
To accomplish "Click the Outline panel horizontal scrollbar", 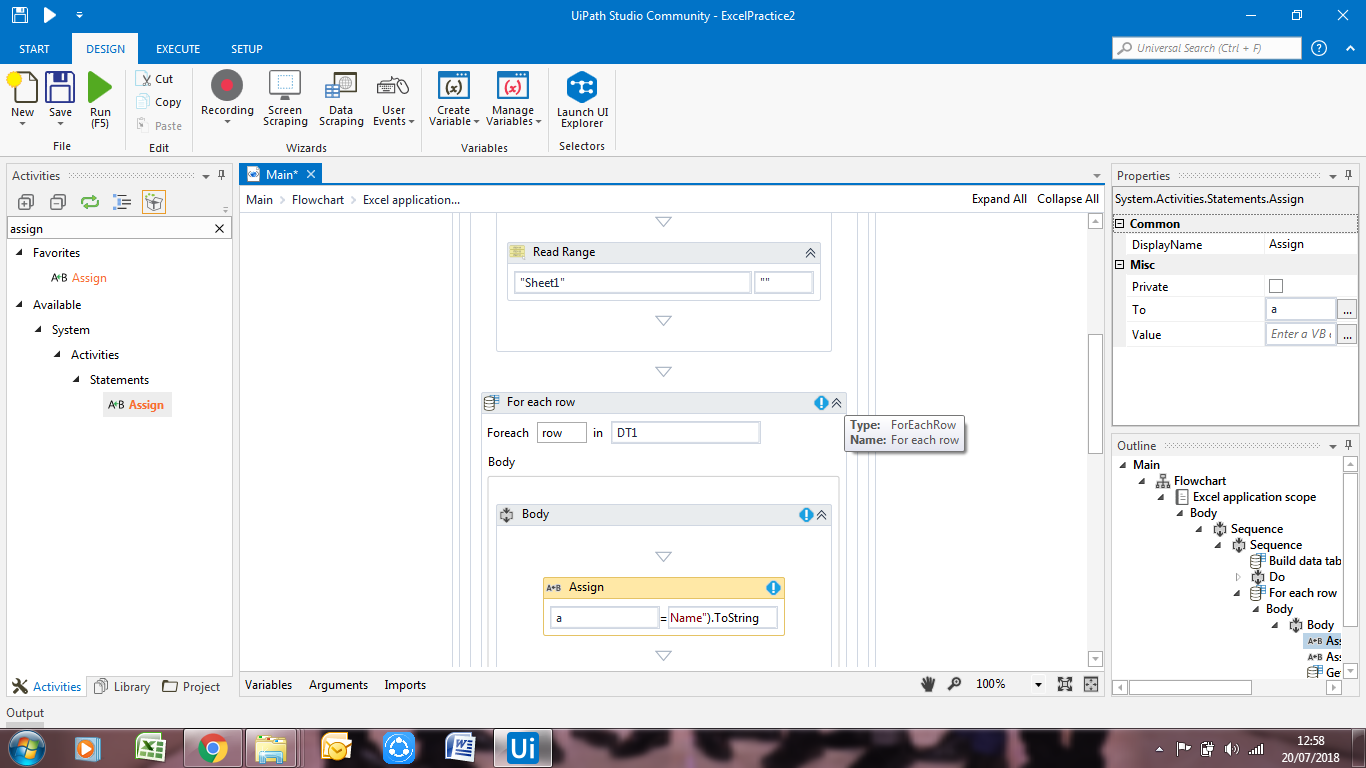I will click(1190, 688).
